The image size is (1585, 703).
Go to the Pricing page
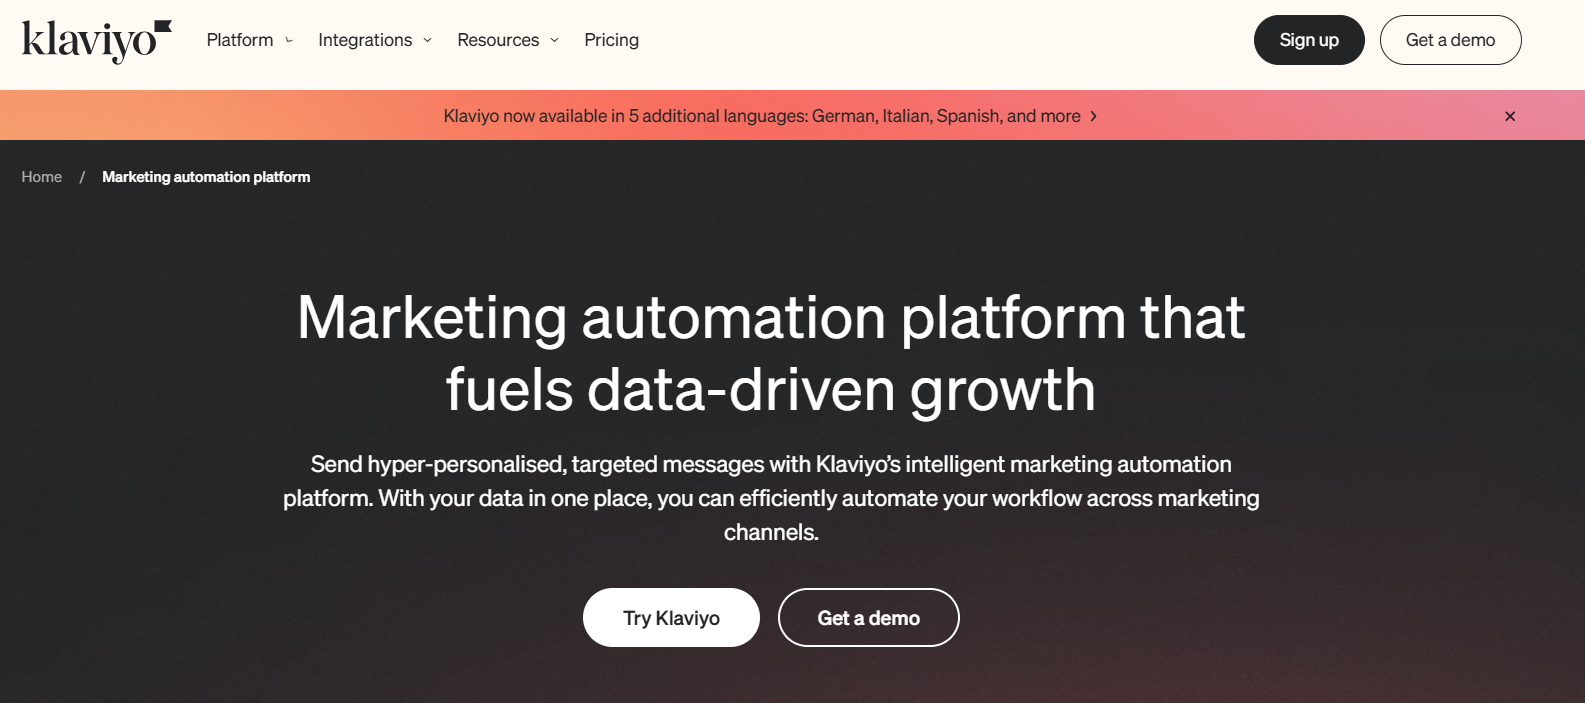tap(611, 40)
